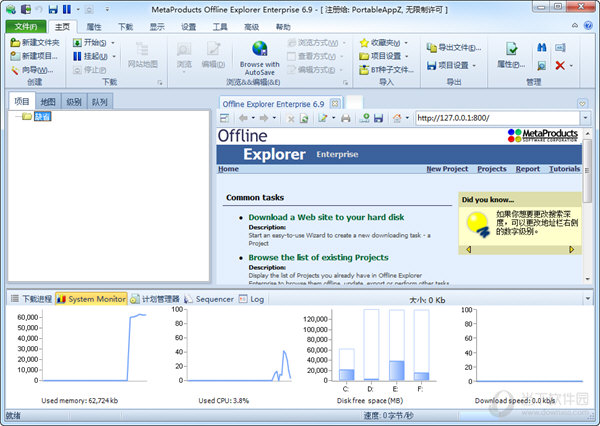Expand 项目设置 dropdown in export group
The width and height of the screenshot is (600, 426).
coord(474,65)
